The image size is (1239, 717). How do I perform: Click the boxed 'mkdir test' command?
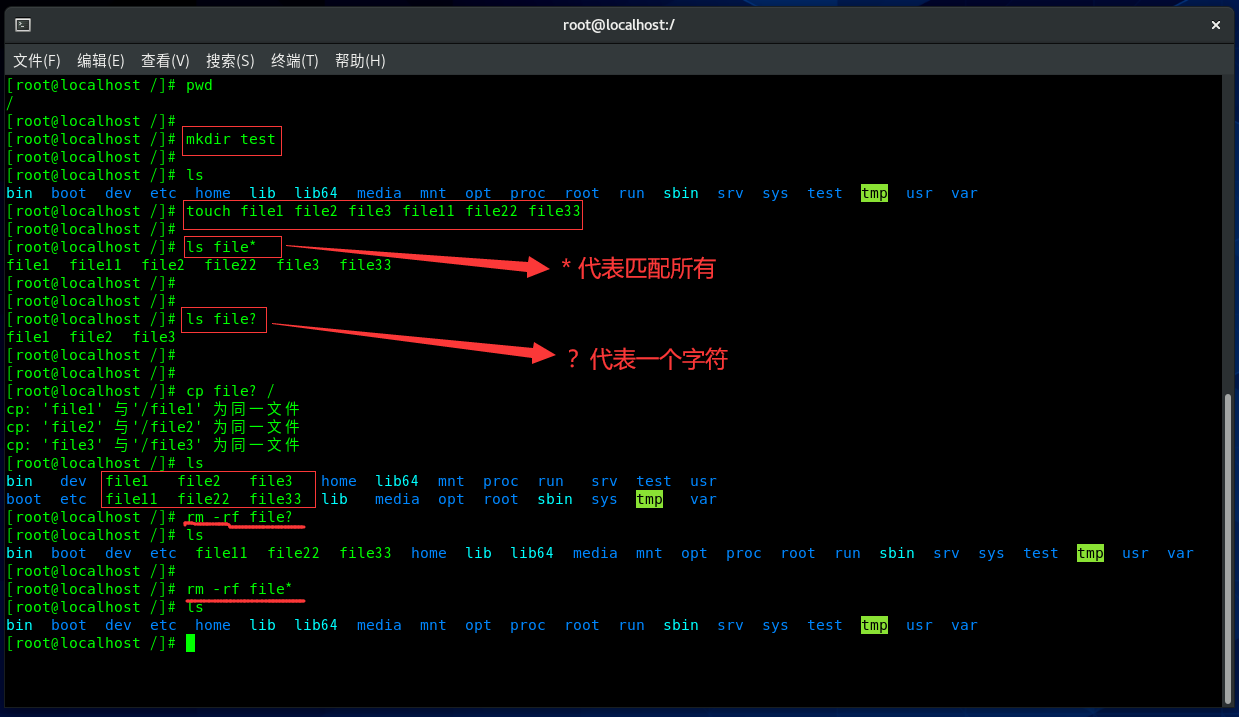231,140
